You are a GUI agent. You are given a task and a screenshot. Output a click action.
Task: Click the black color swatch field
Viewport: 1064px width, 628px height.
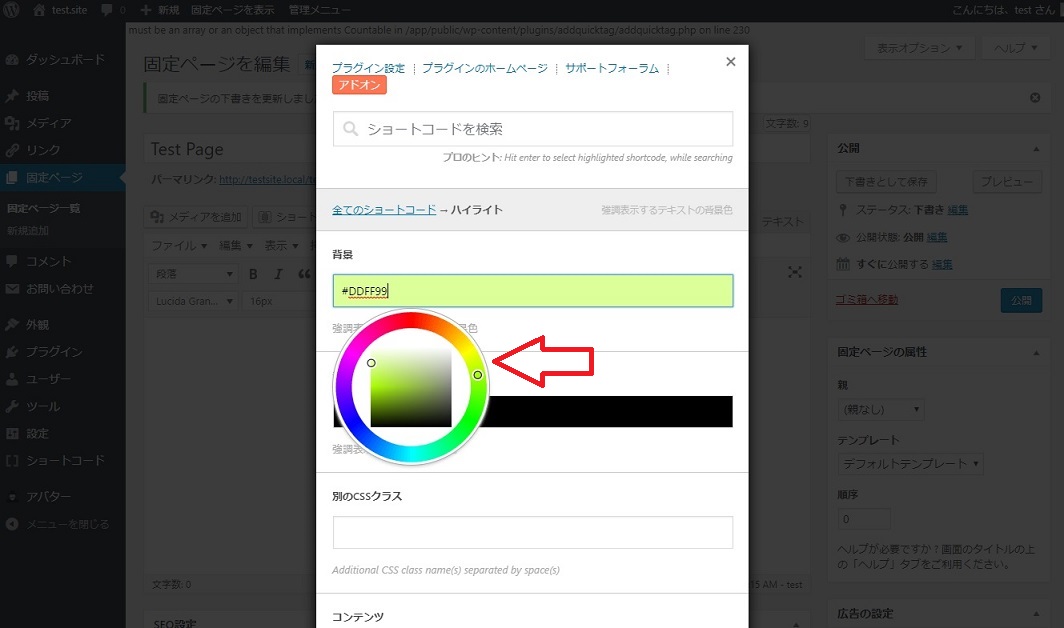[x=610, y=411]
